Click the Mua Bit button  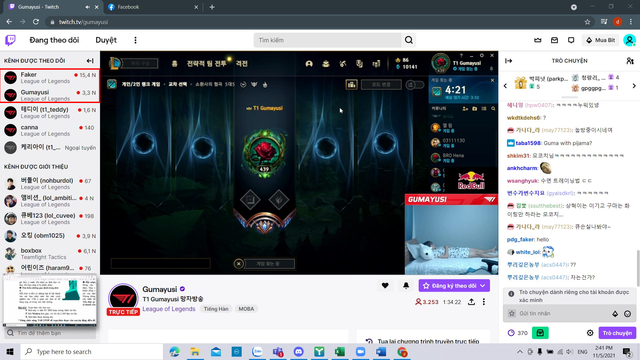click(x=600, y=40)
